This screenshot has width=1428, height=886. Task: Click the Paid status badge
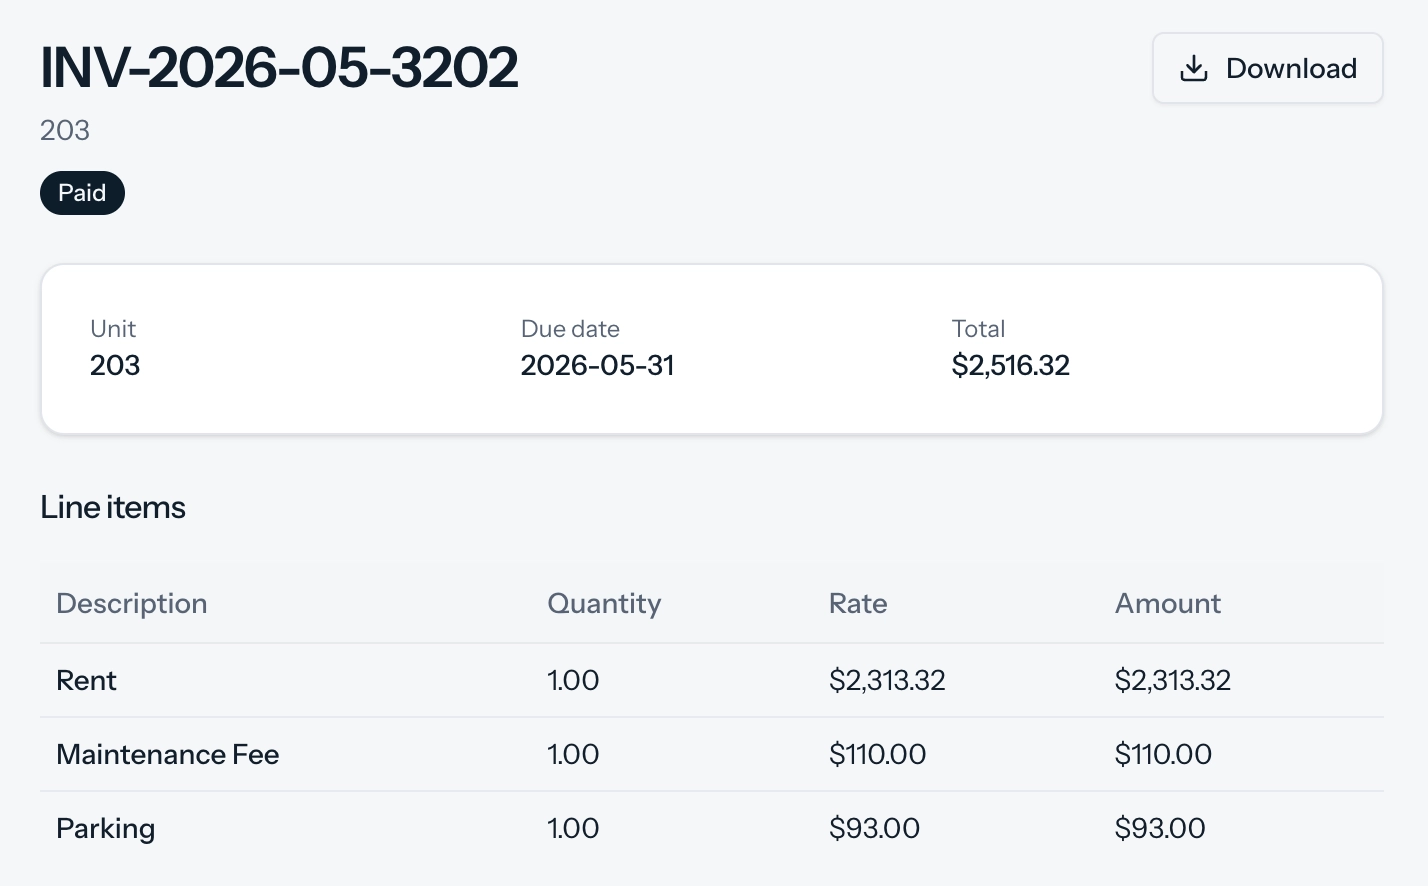coord(82,193)
